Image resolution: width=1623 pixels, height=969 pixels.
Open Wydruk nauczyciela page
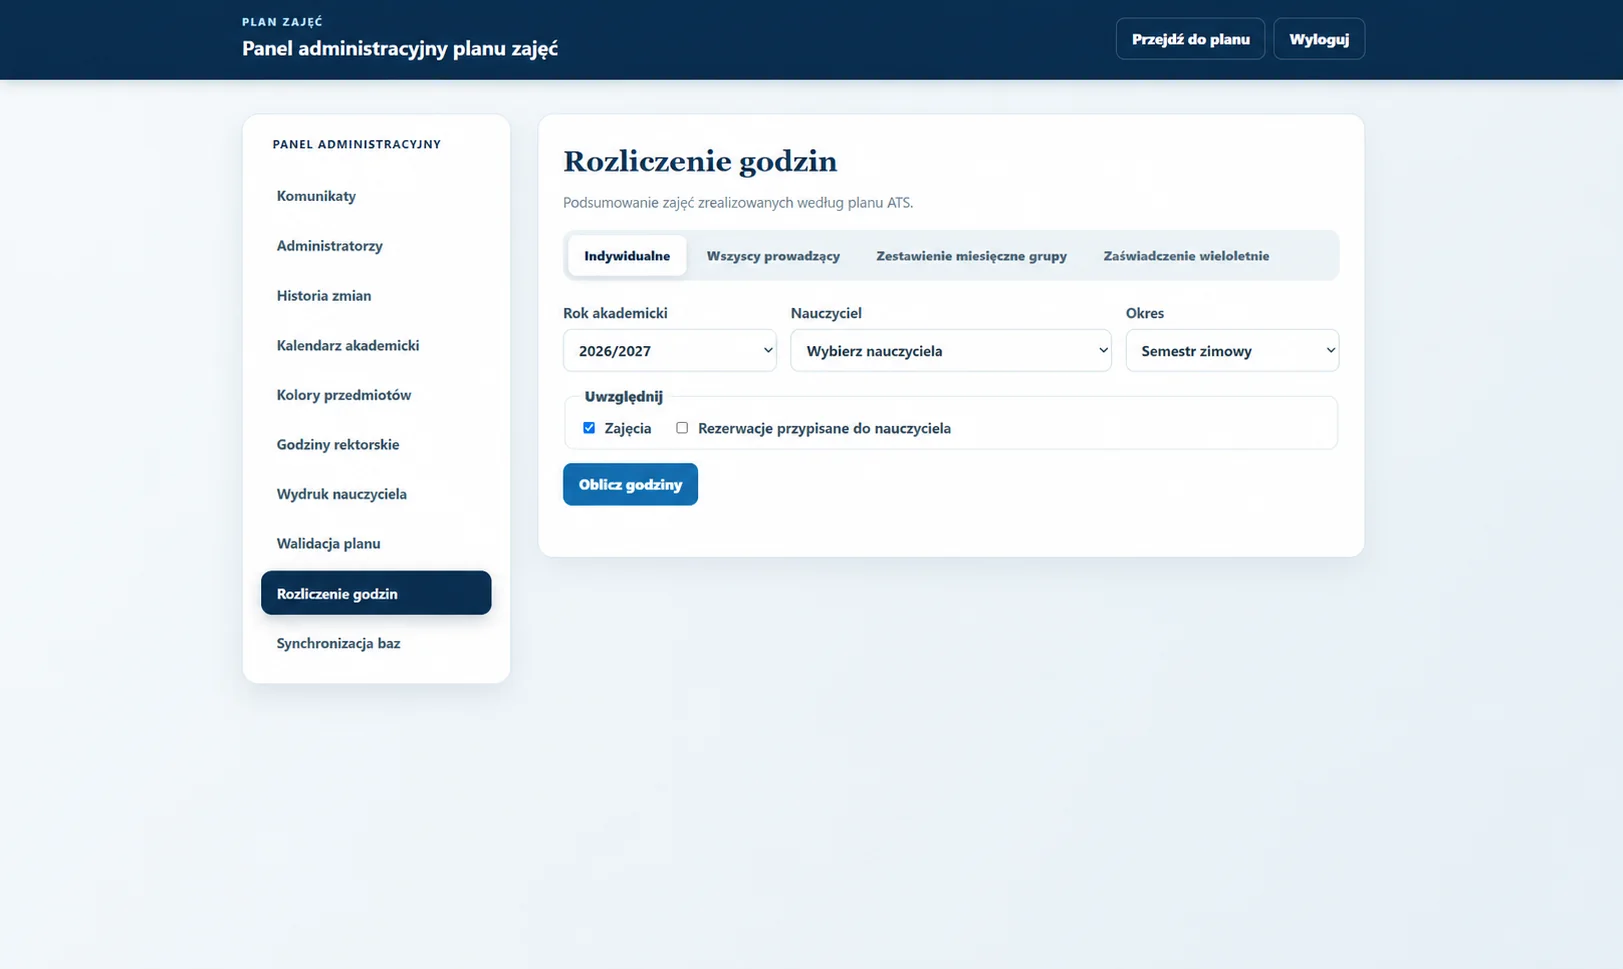click(x=376, y=494)
